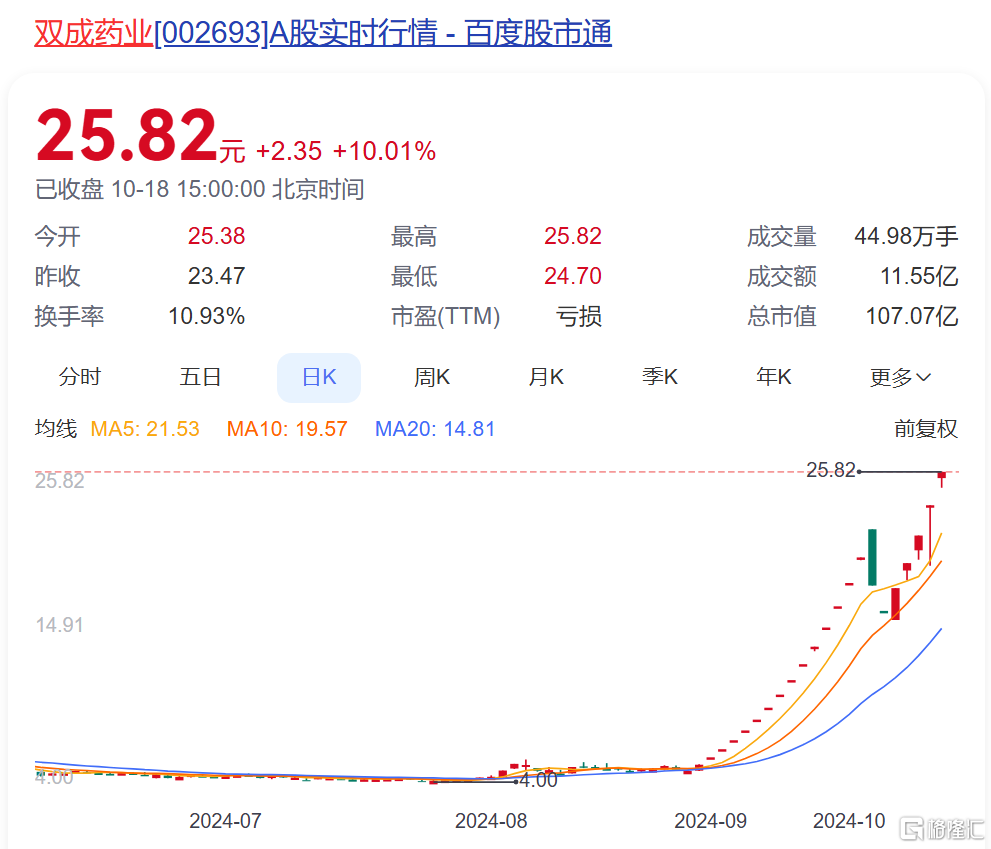Click the 2024-10 date axis label
The image size is (991, 849).
click(849, 821)
